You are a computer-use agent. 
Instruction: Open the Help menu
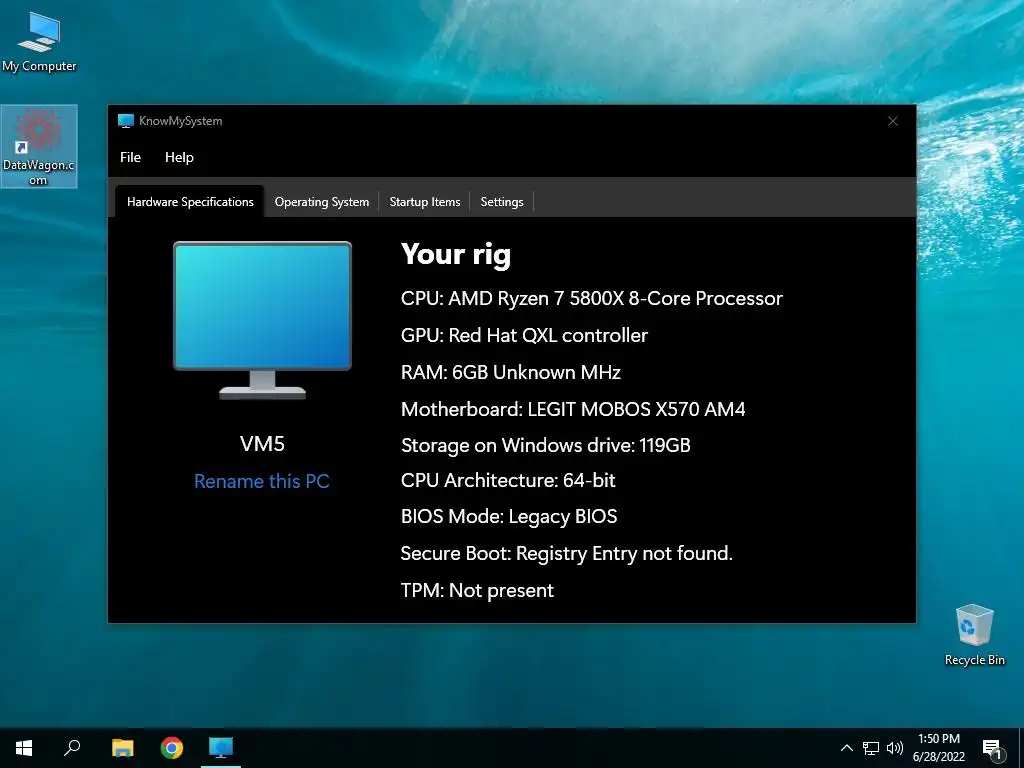coord(179,157)
